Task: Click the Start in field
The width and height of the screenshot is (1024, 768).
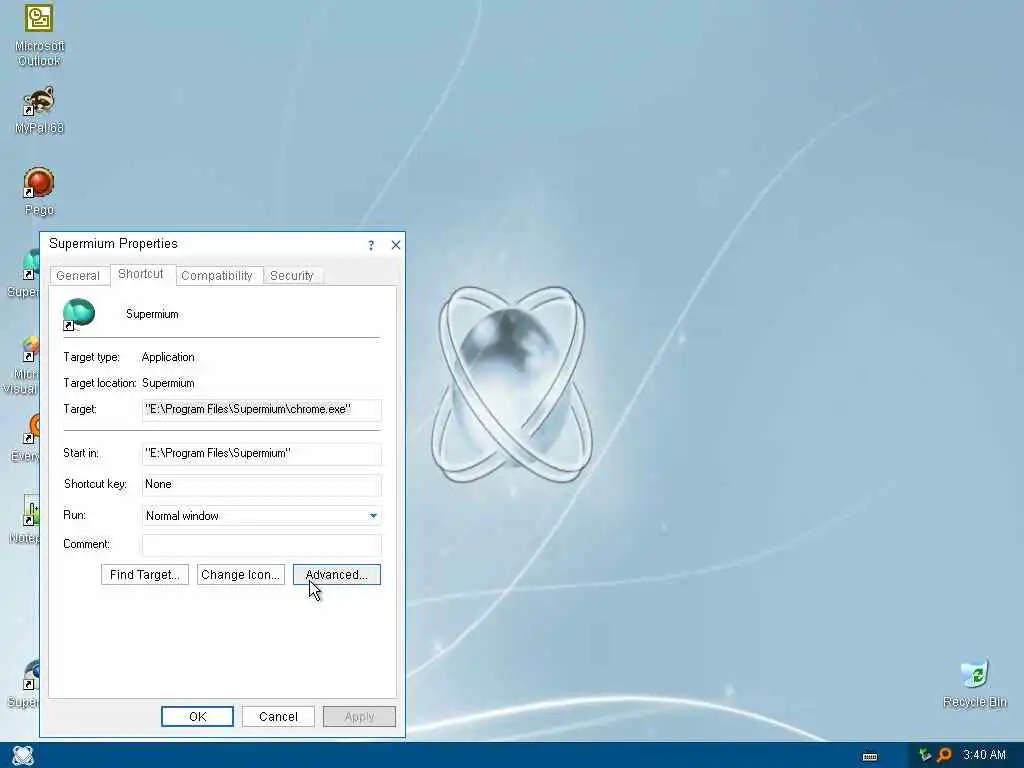Action: (x=261, y=453)
